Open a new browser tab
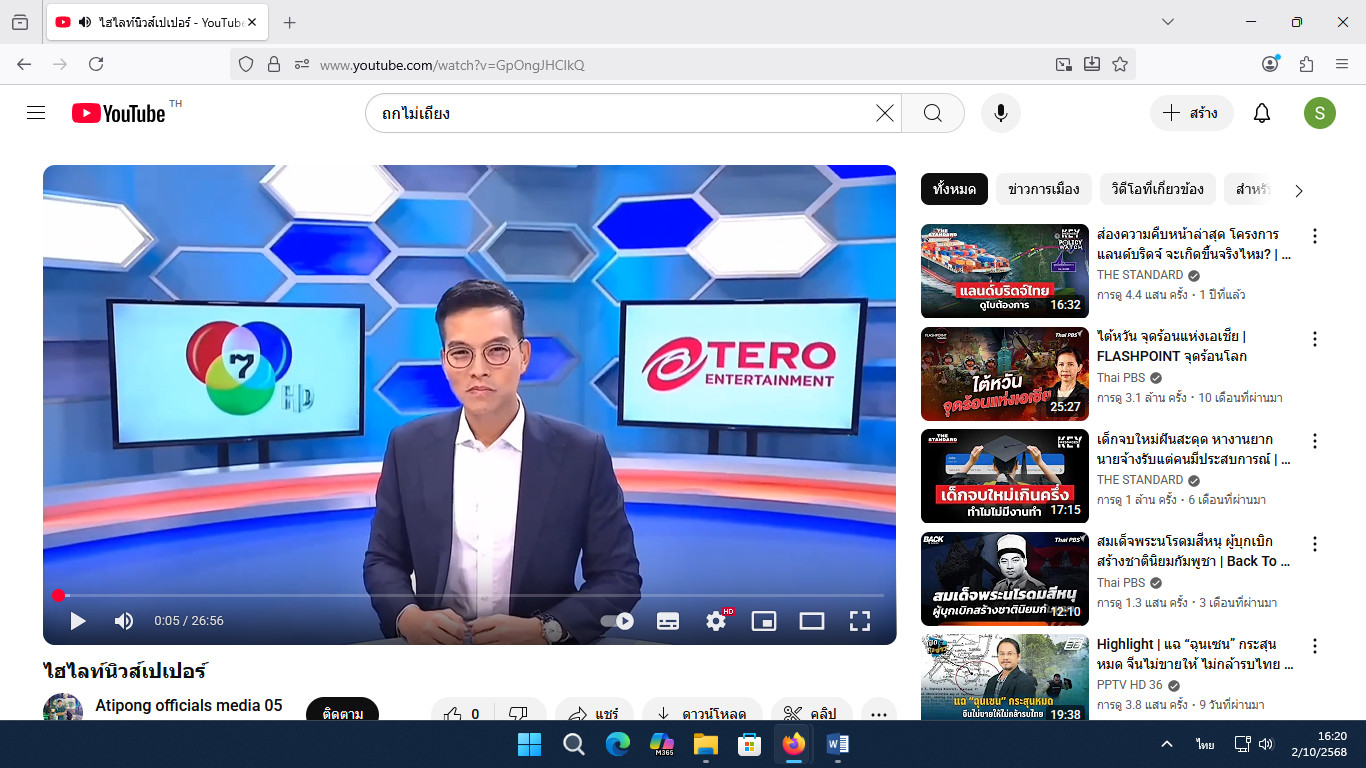Viewport: 1366px width, 768px height. point(290,22)
